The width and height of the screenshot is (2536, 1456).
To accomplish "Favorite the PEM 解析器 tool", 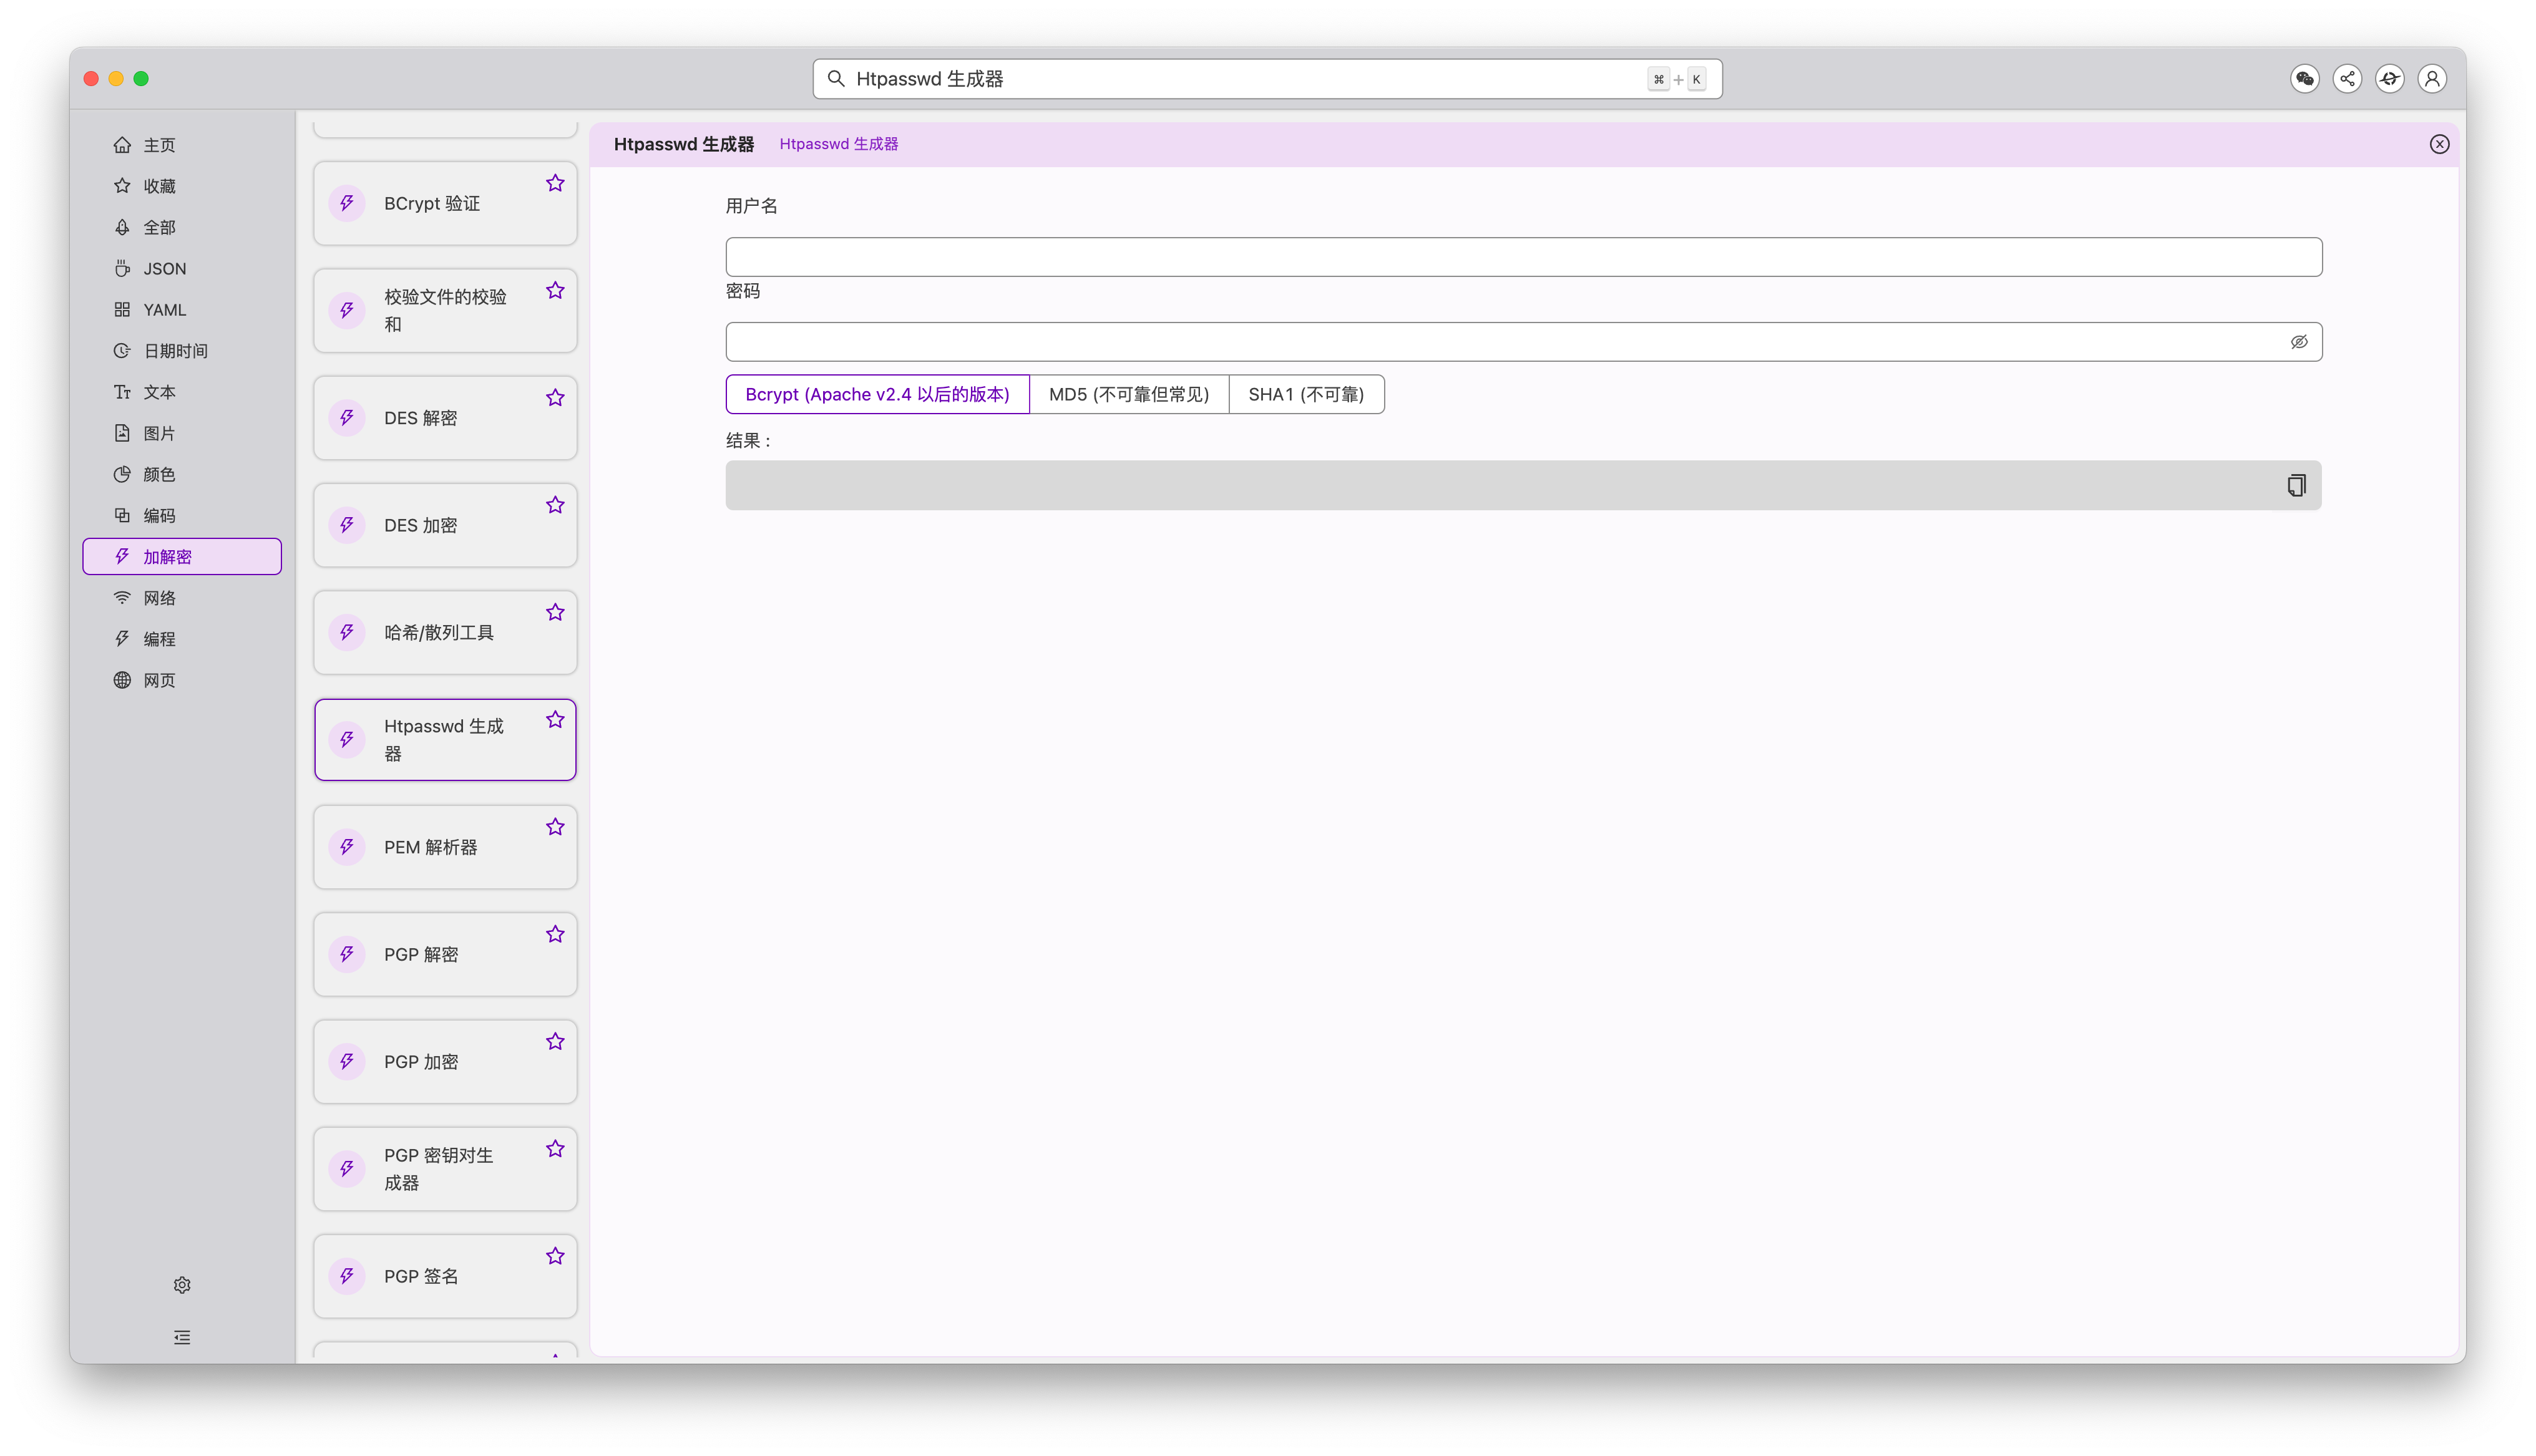I will click(x=555, y=827).
